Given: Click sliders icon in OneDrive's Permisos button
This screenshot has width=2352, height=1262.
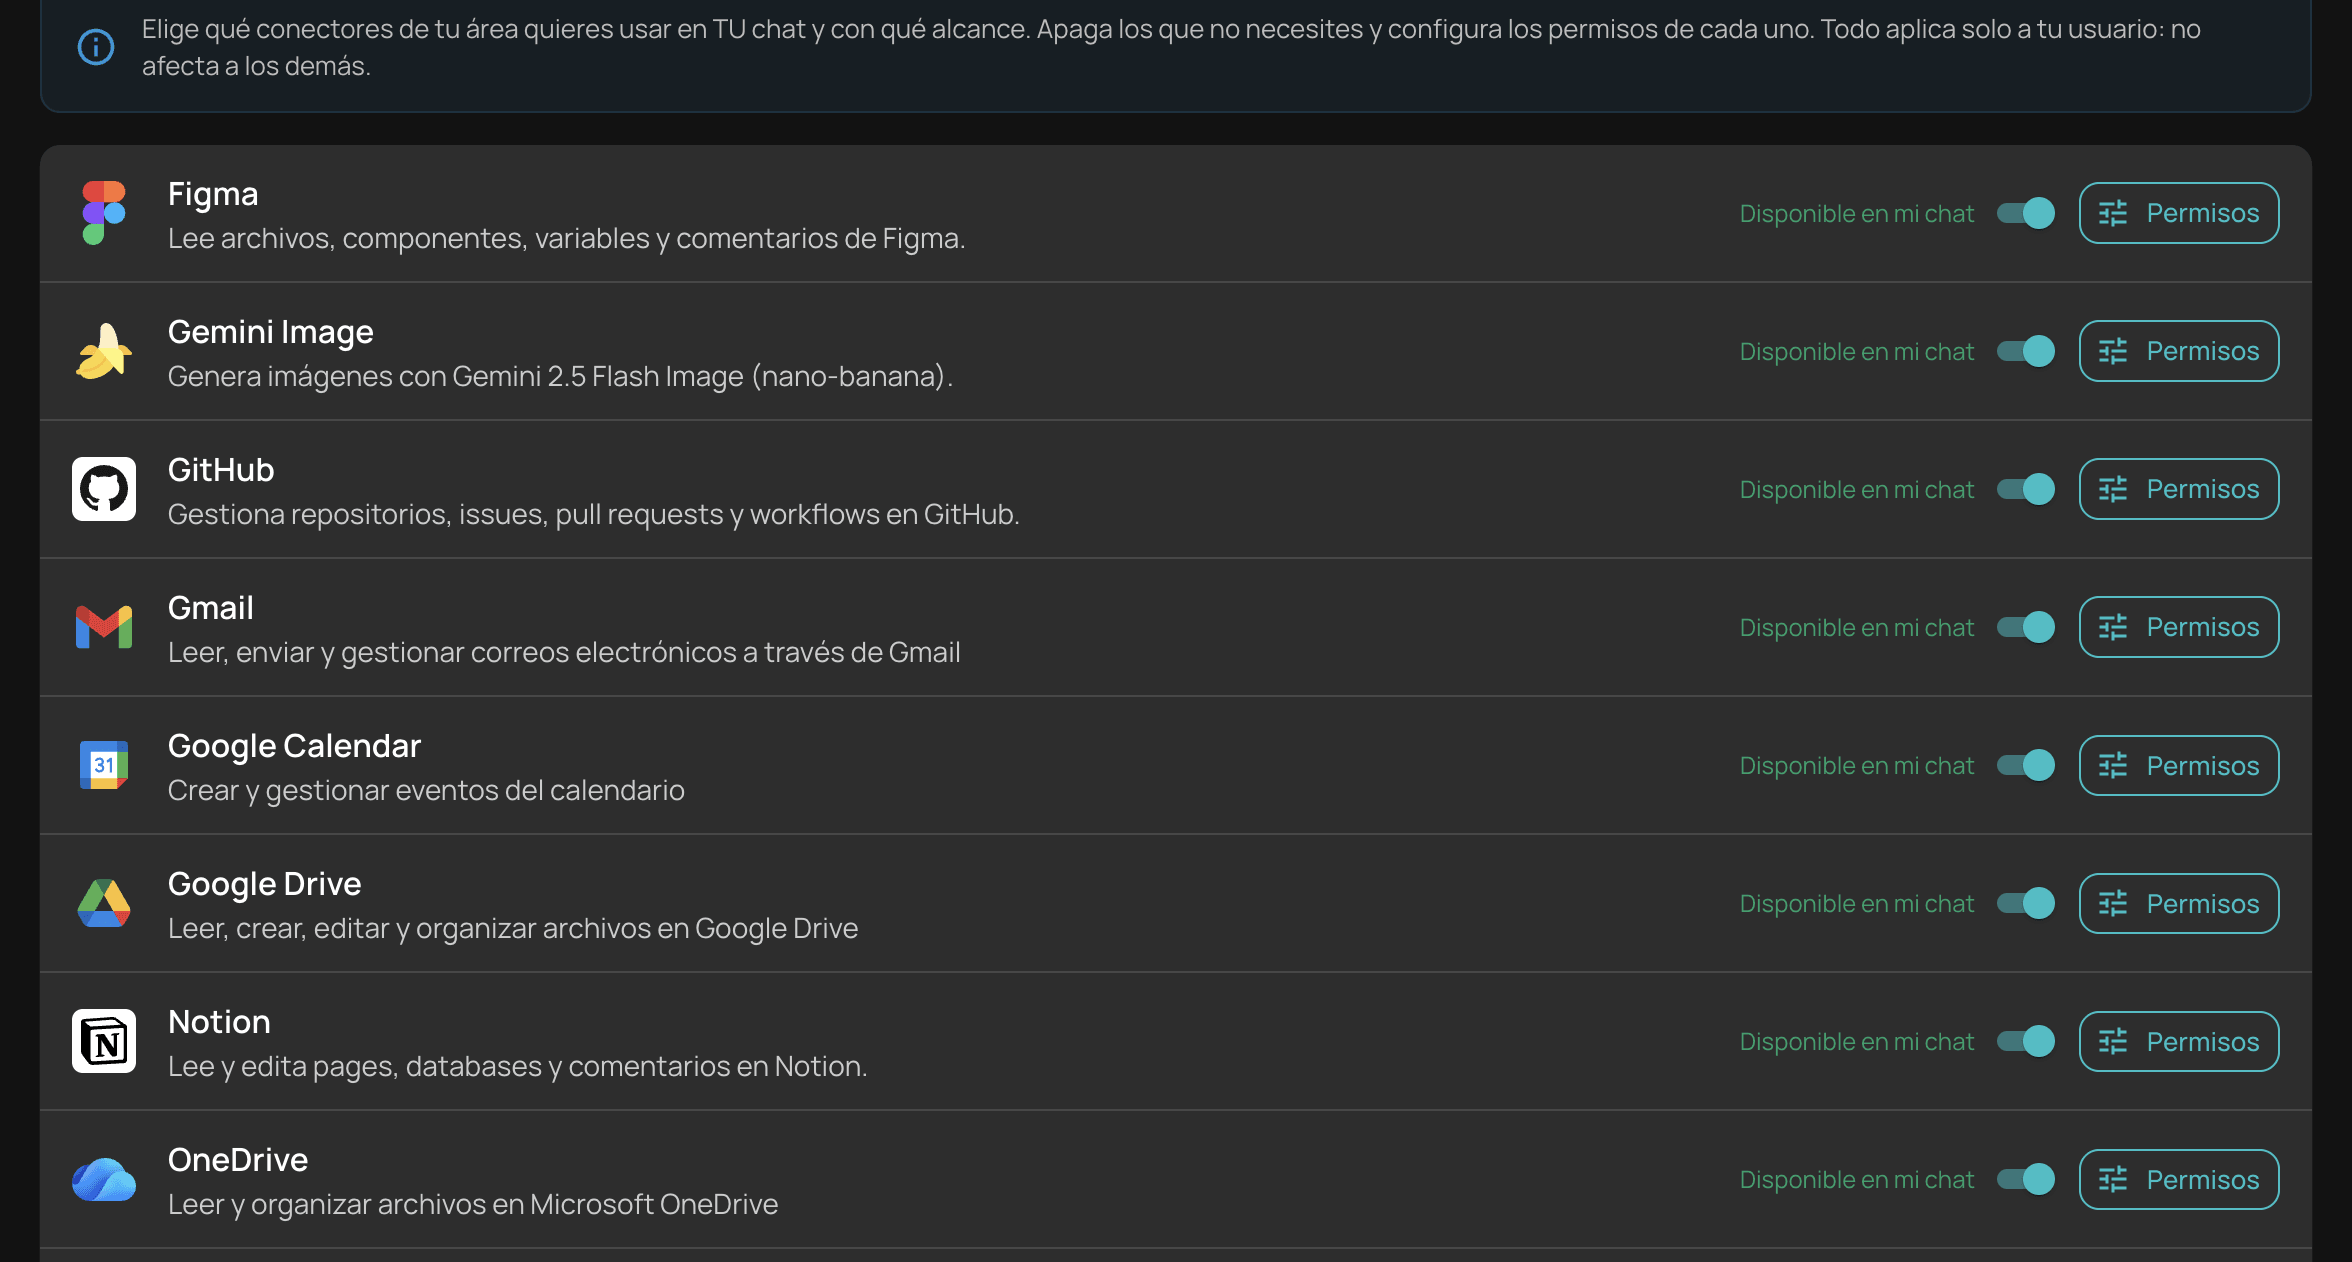Looking at the screenshot, I should click(x=2113, y=1179).
